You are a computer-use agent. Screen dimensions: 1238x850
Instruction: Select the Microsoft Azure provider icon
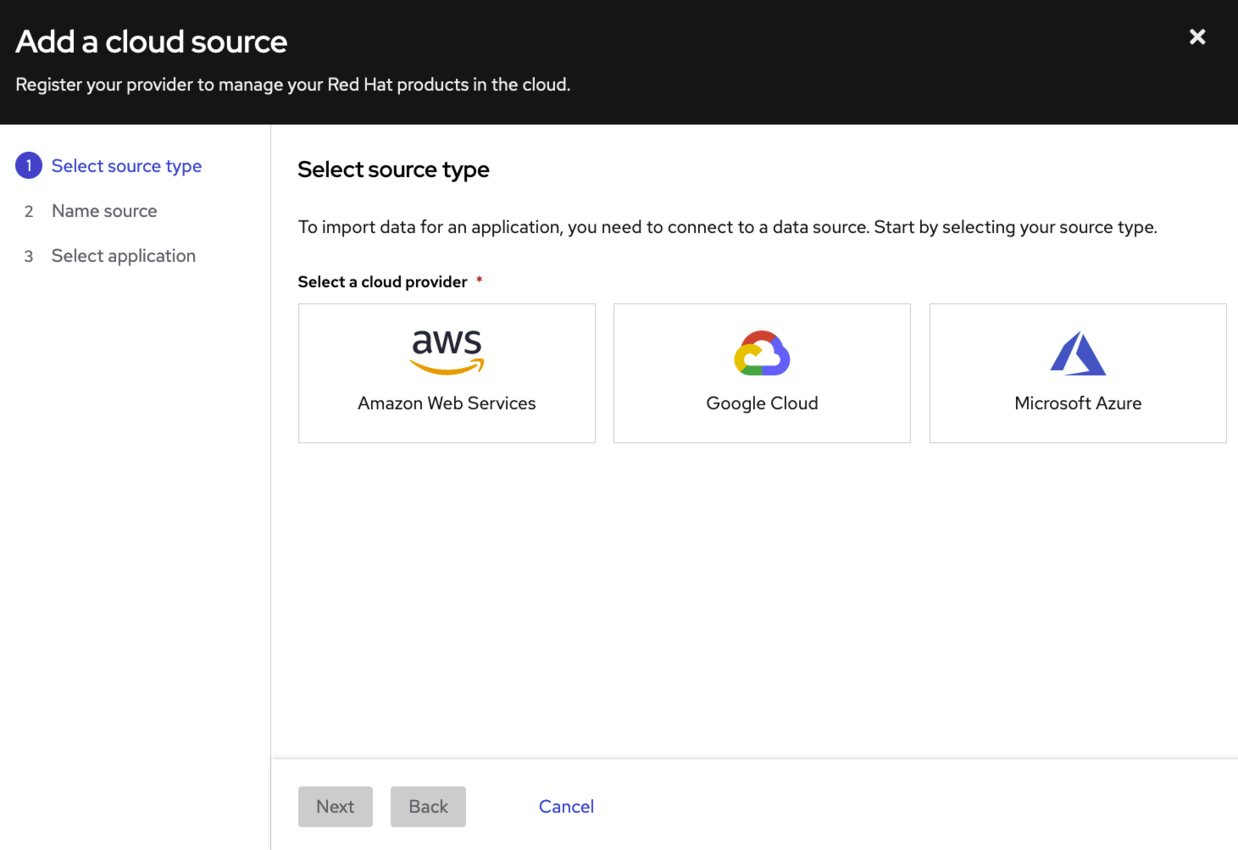(x=1077, y=352)
